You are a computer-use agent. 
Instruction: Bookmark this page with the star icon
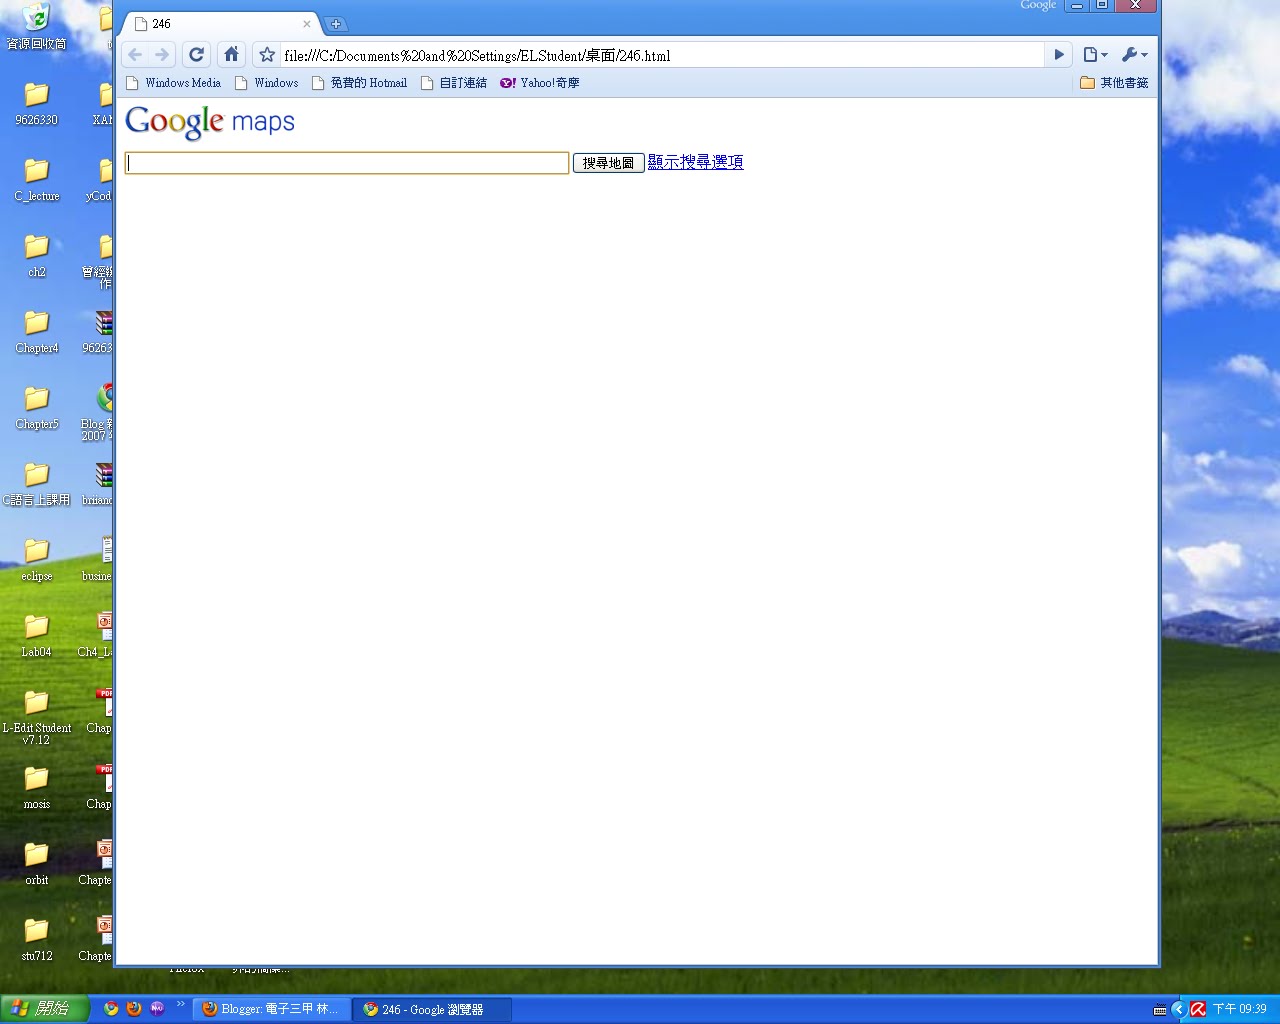267,55
